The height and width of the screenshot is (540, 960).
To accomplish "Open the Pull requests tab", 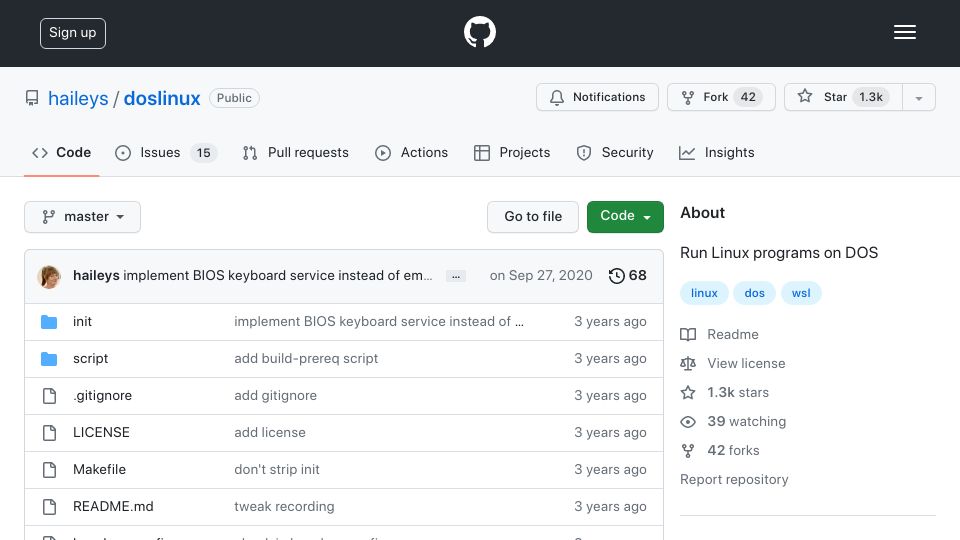I will [x=295, y=152].
